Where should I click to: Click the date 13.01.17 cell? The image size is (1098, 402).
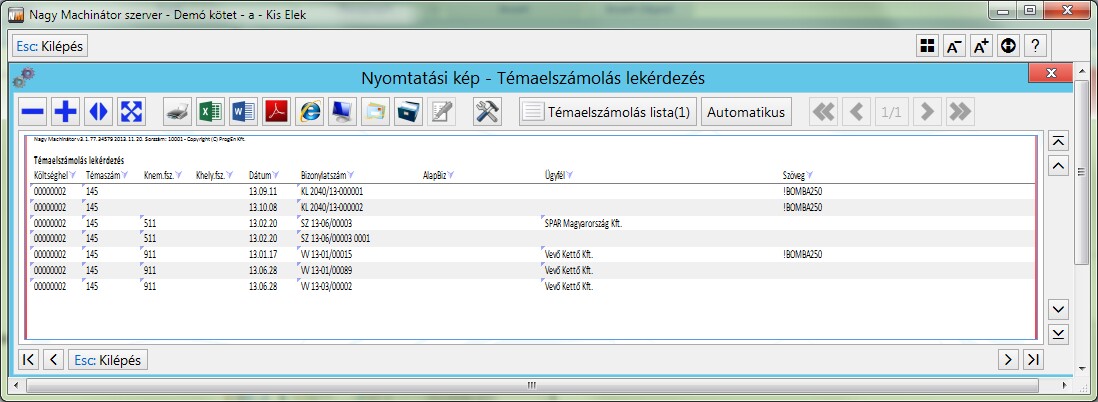pos(263,255)
